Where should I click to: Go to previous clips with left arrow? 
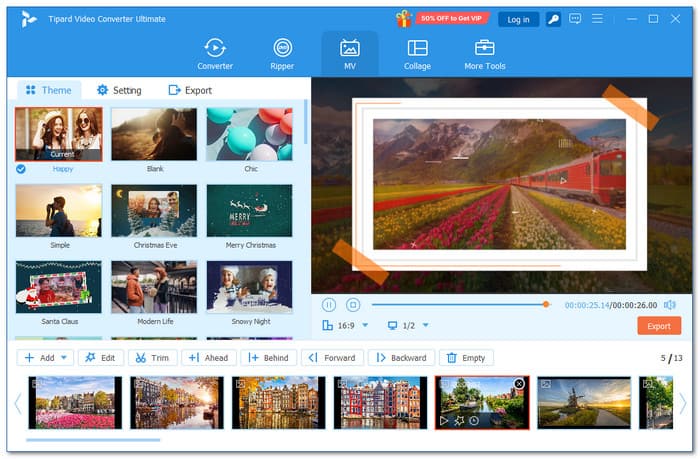pyautogui.click(x=18, y=403)
